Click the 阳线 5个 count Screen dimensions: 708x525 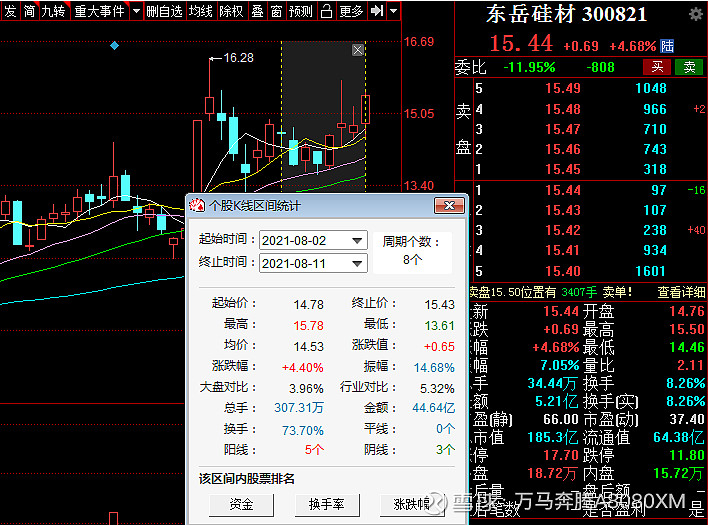314,450
